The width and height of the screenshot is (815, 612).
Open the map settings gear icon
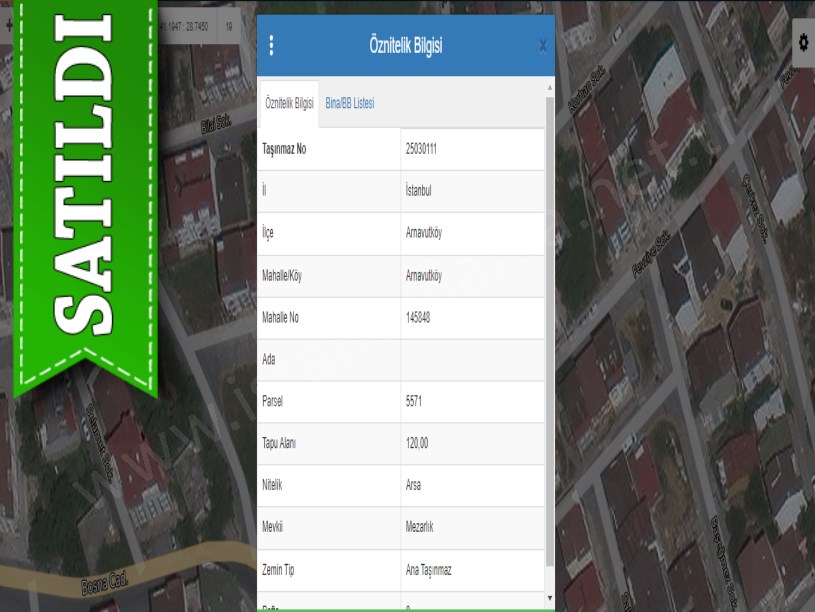pyautogui.click(x=803, y=42)
